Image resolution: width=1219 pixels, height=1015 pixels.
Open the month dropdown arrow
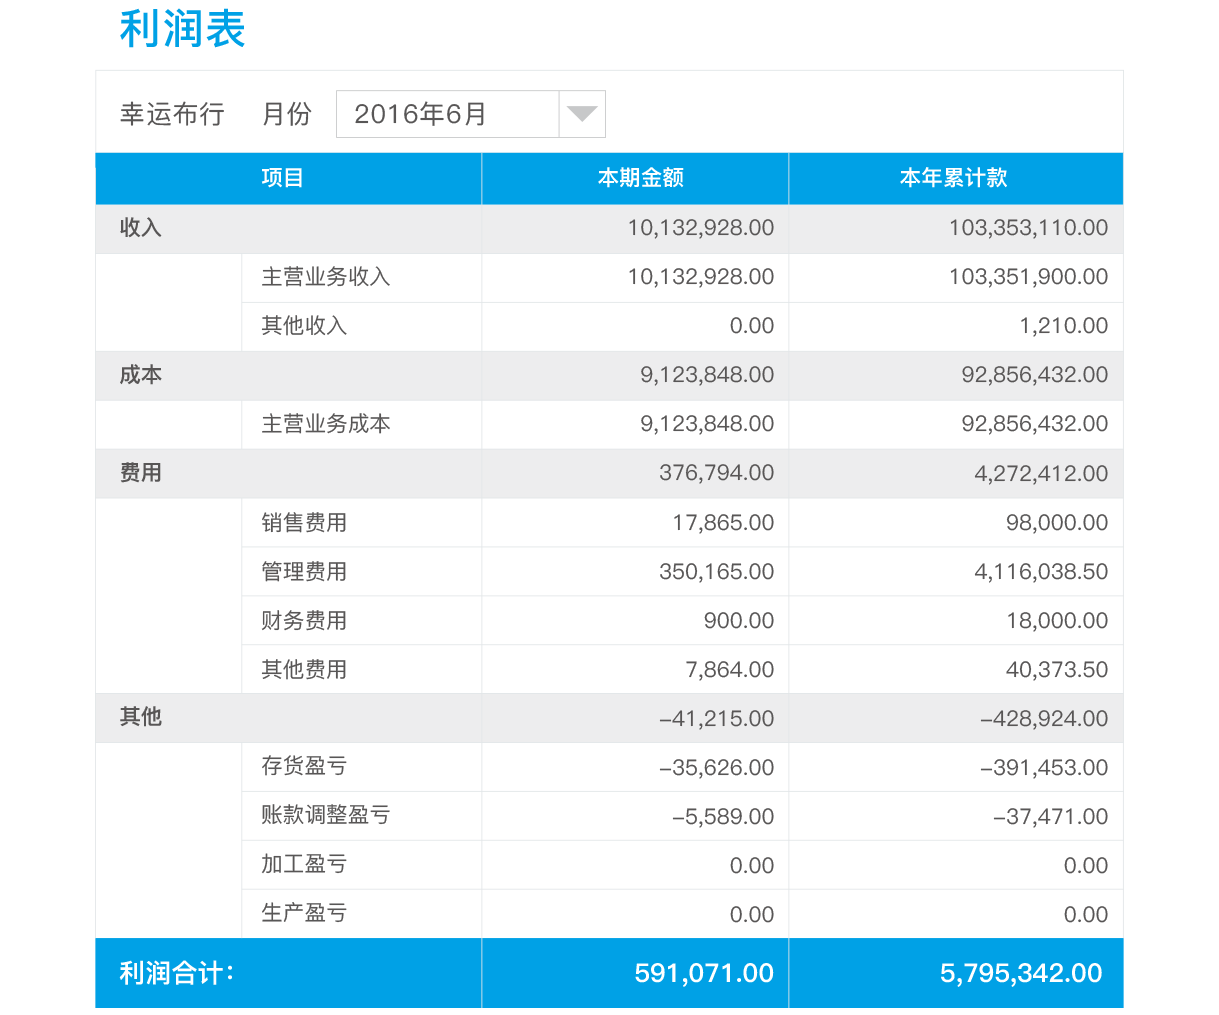[581, 114]
